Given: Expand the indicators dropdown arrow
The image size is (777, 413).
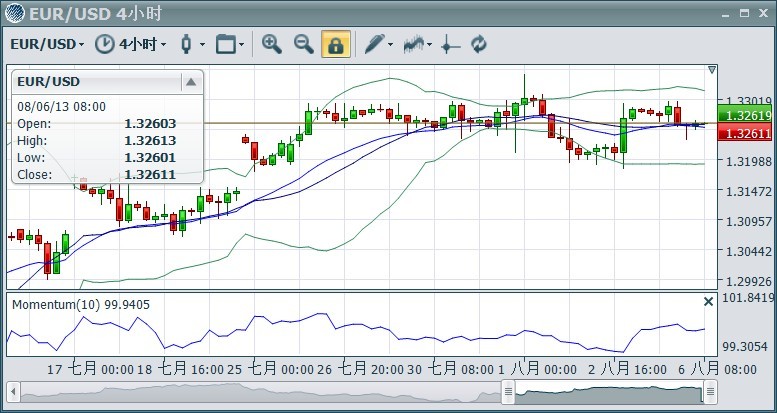Looking at the screenshot, I should pos(429,45).
